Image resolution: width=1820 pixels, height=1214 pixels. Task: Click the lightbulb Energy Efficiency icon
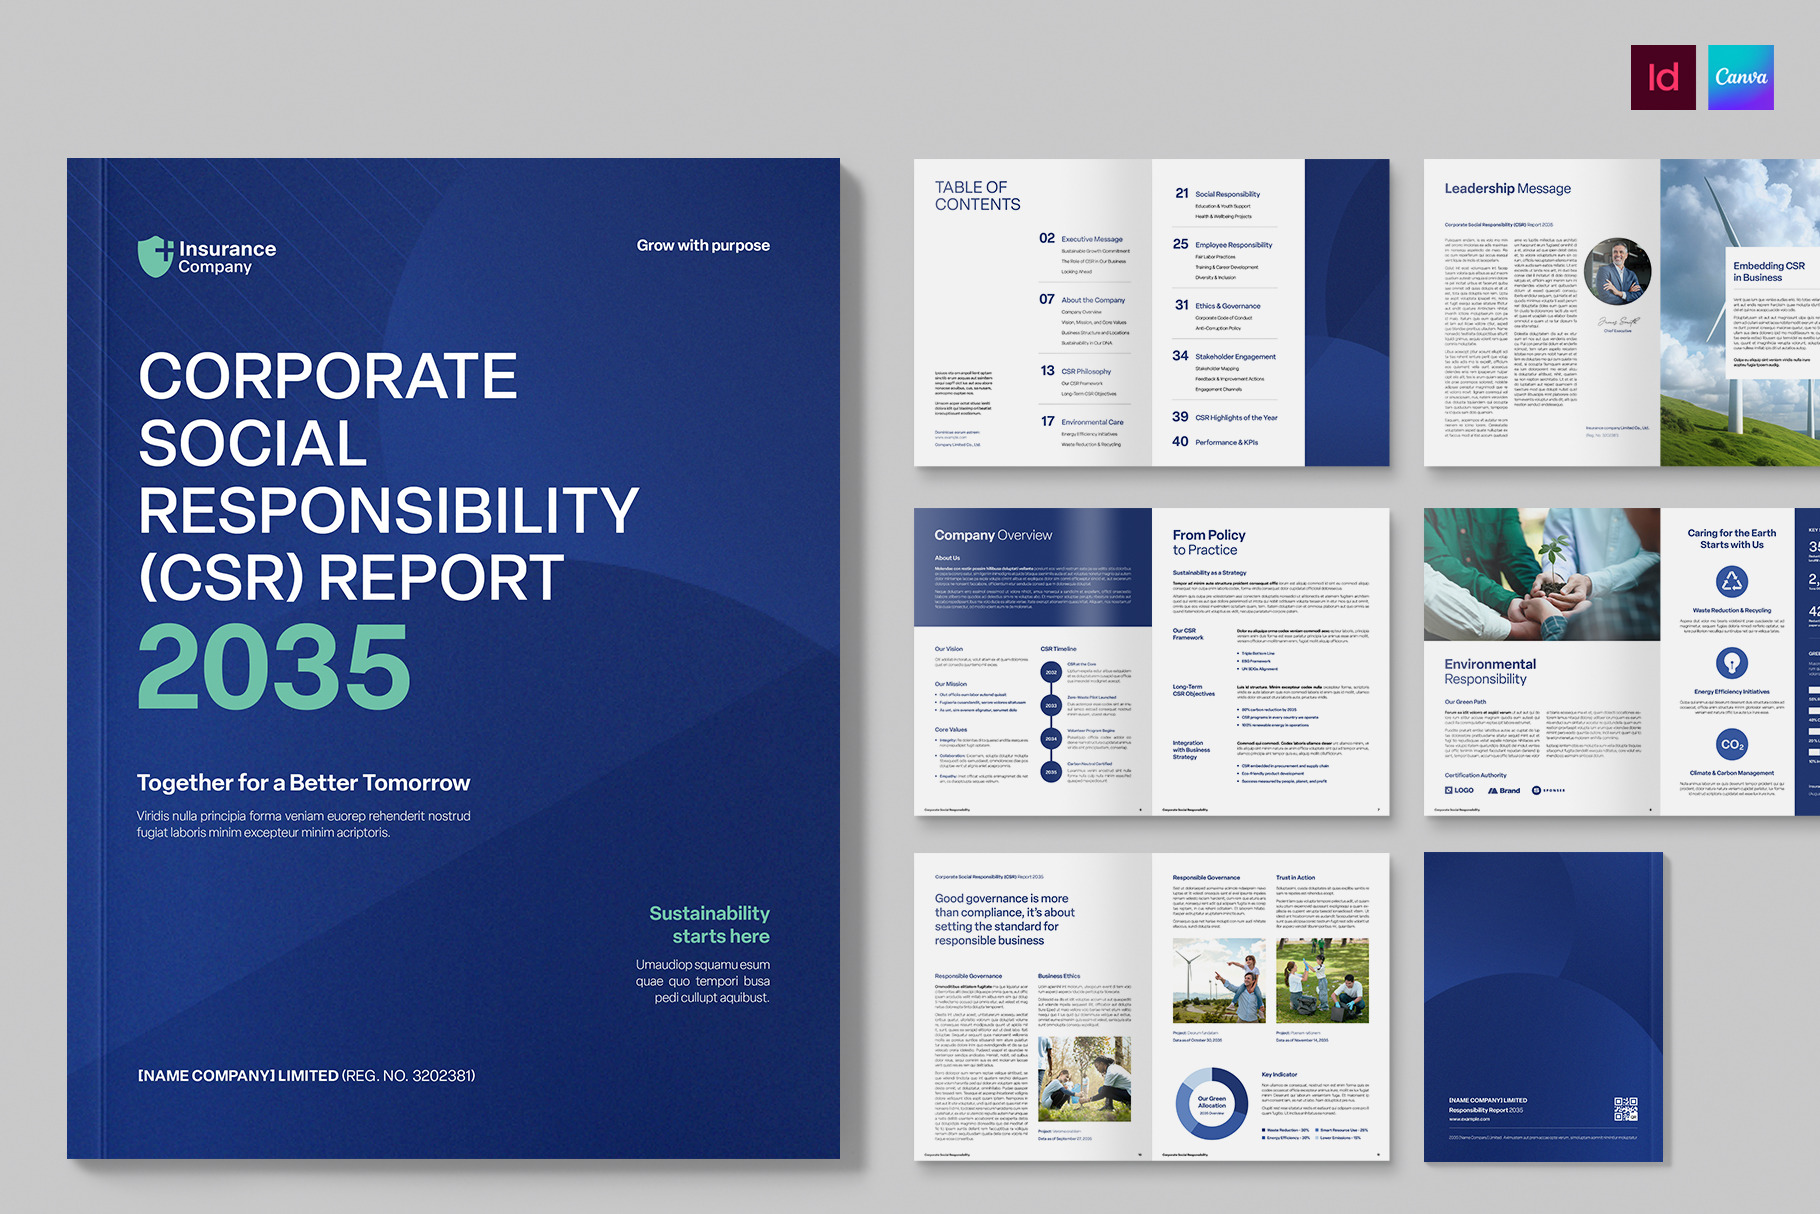tap(1731, 663)
